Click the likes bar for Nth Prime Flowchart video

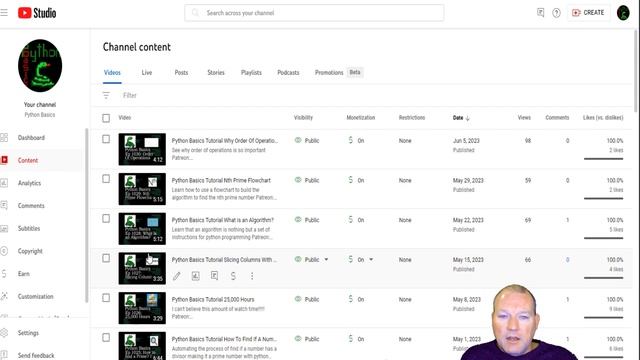pos(603,198)
